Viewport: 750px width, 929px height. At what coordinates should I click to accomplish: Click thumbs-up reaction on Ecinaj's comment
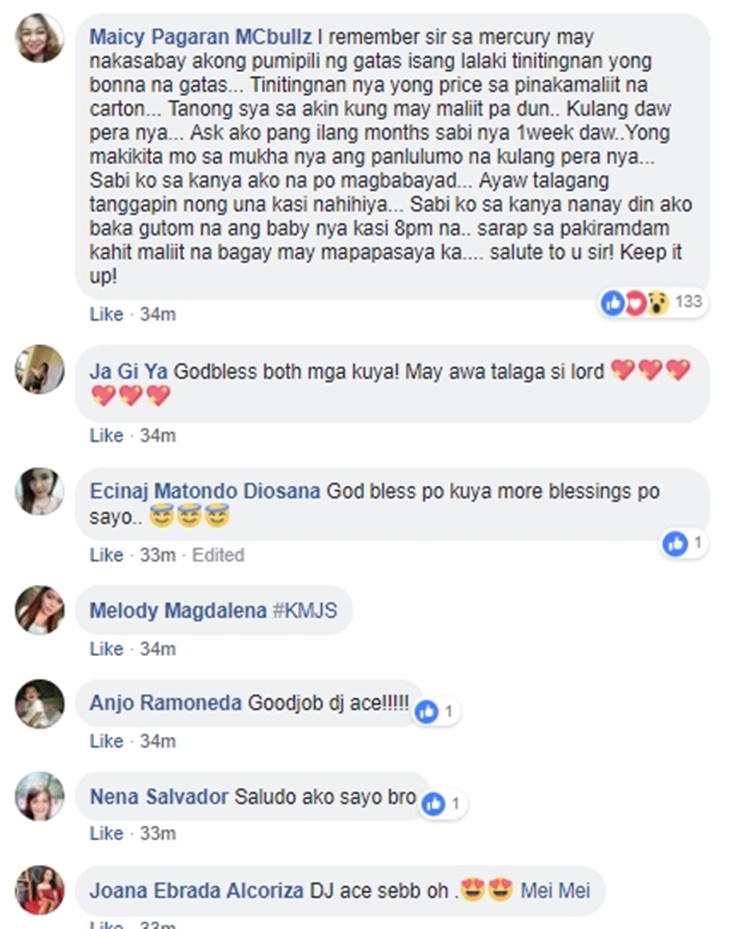(675, 543)
